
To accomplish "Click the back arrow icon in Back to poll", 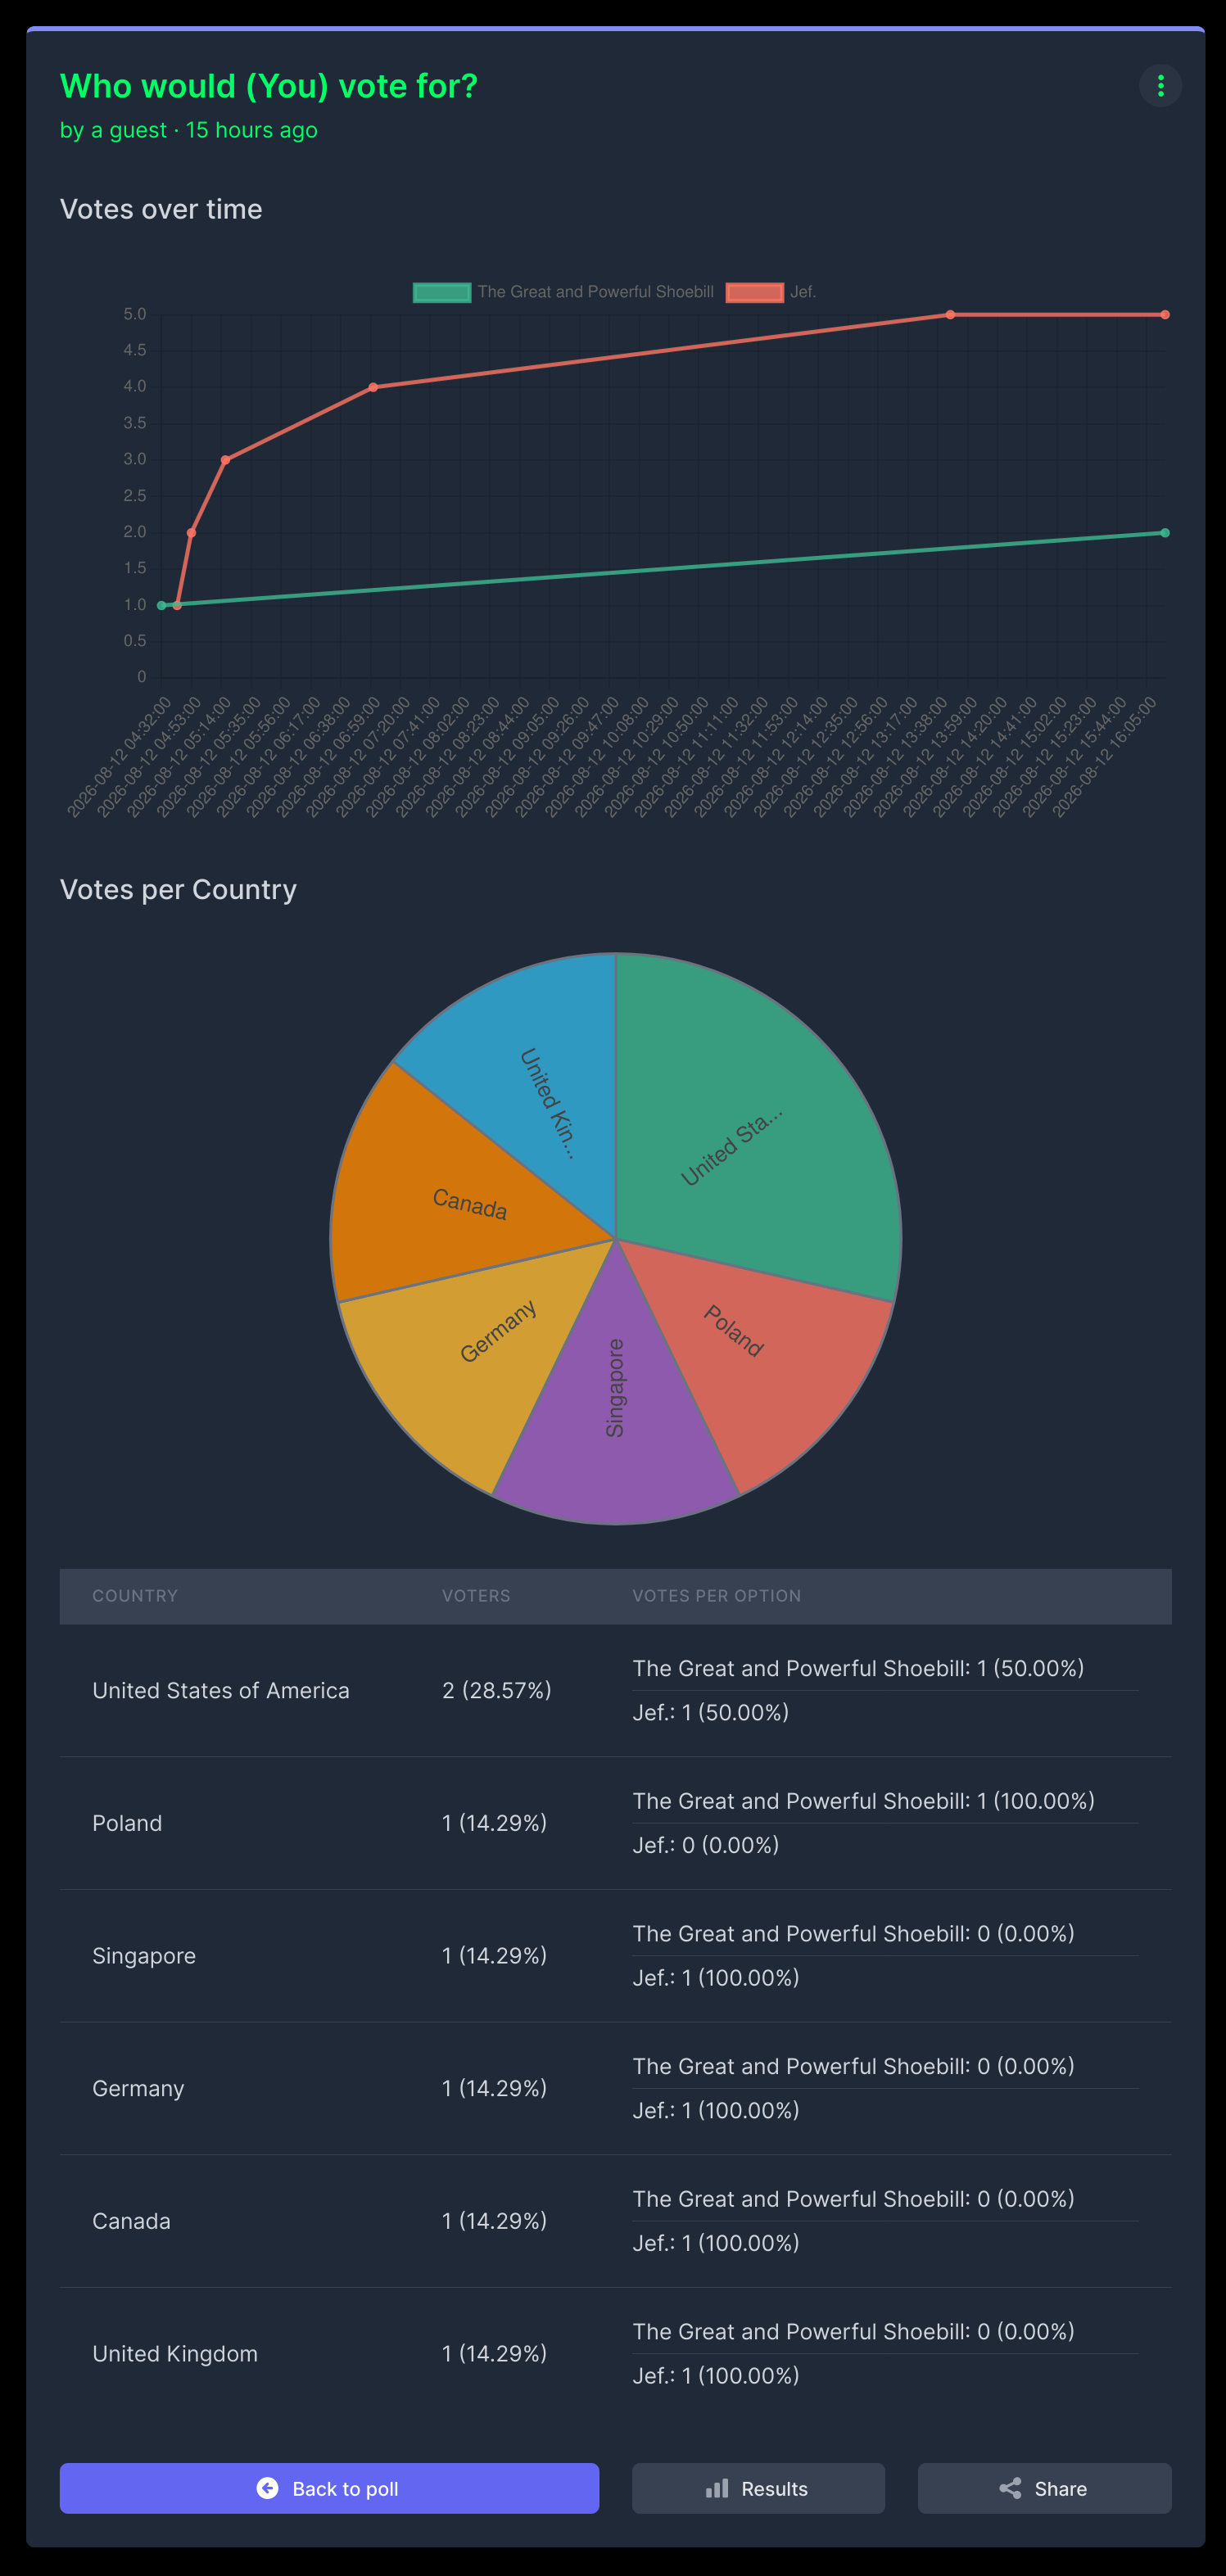I will click(267, 2488).
